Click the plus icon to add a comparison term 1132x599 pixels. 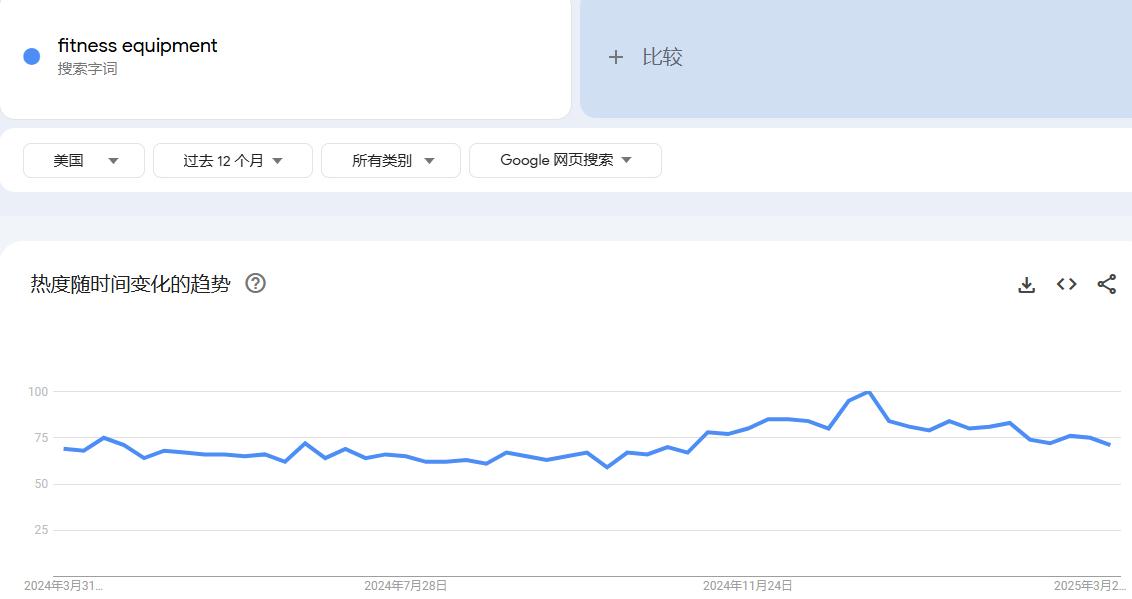617,57
